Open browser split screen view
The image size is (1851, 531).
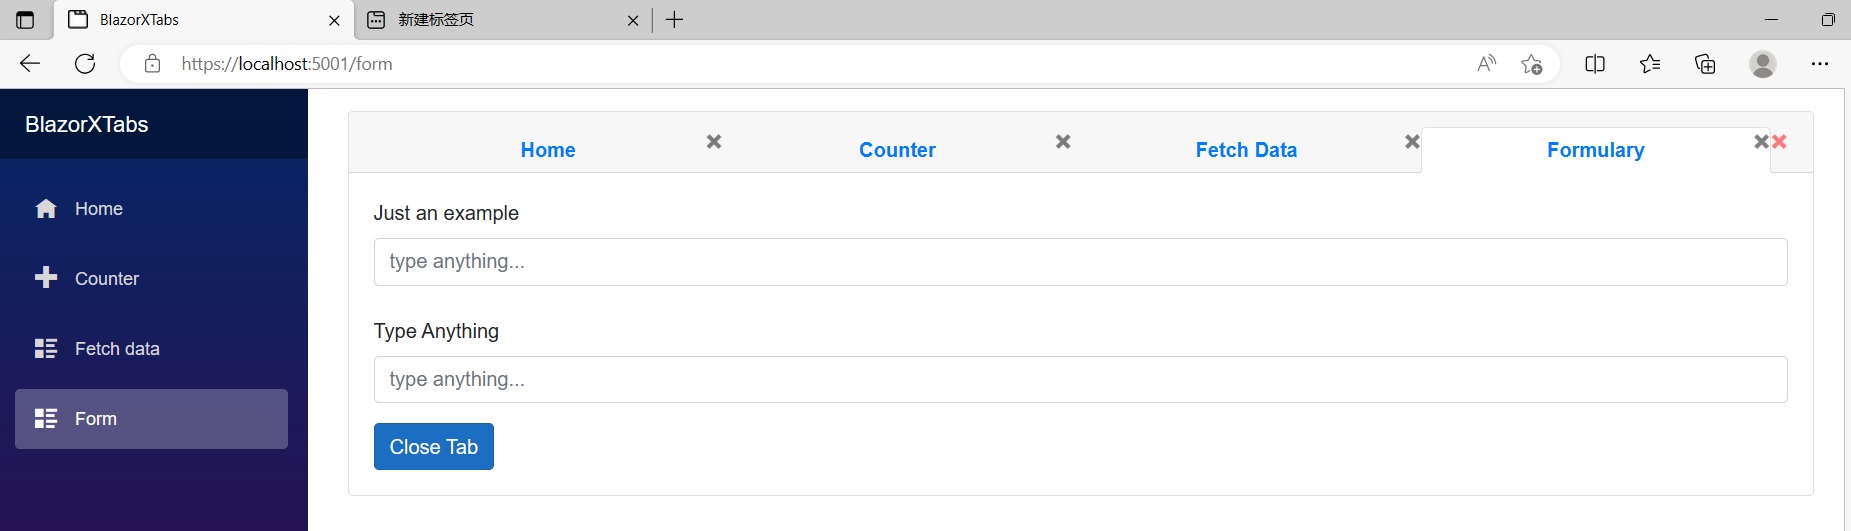[1595, 64]
